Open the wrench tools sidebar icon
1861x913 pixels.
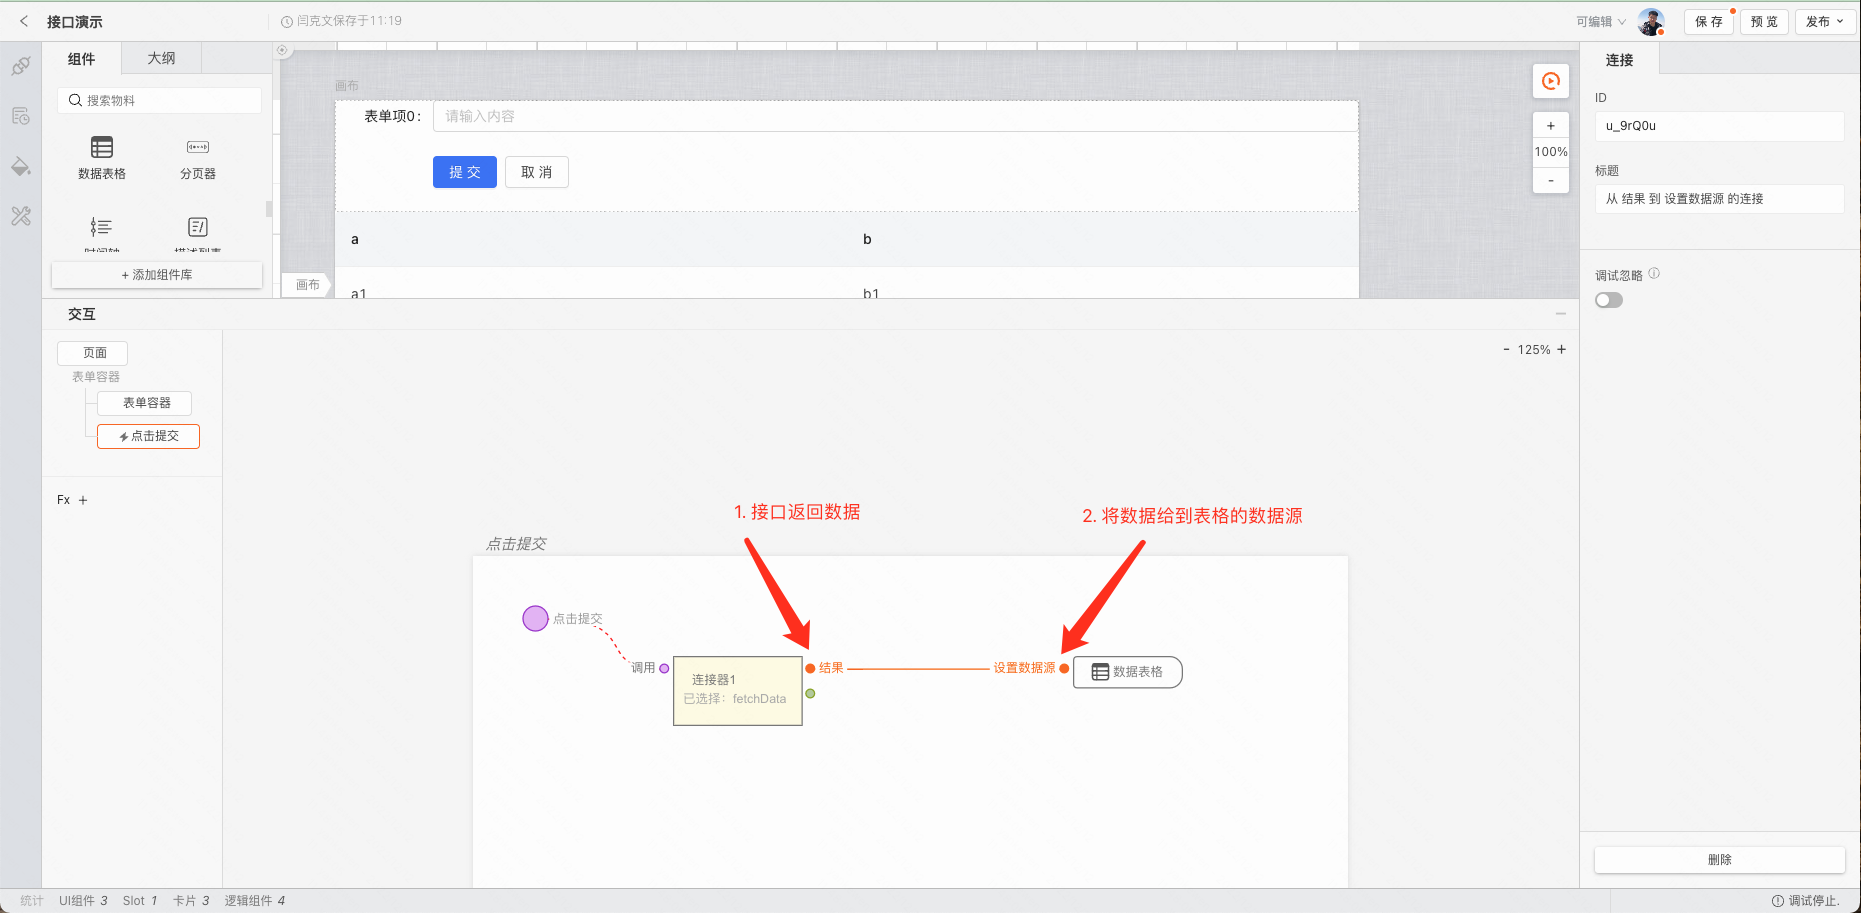(x=21, y=216)
